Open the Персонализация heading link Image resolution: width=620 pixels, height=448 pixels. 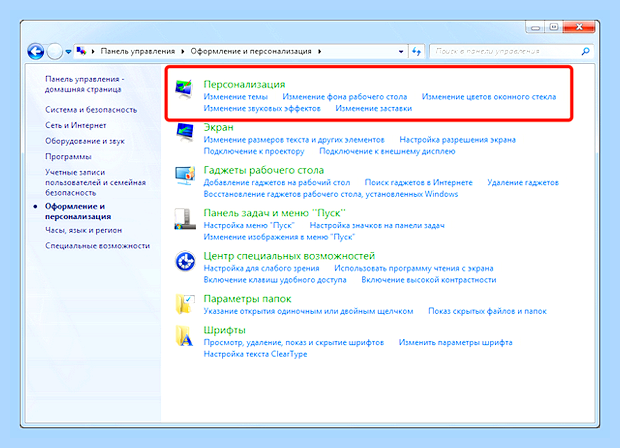click(244, 84)
